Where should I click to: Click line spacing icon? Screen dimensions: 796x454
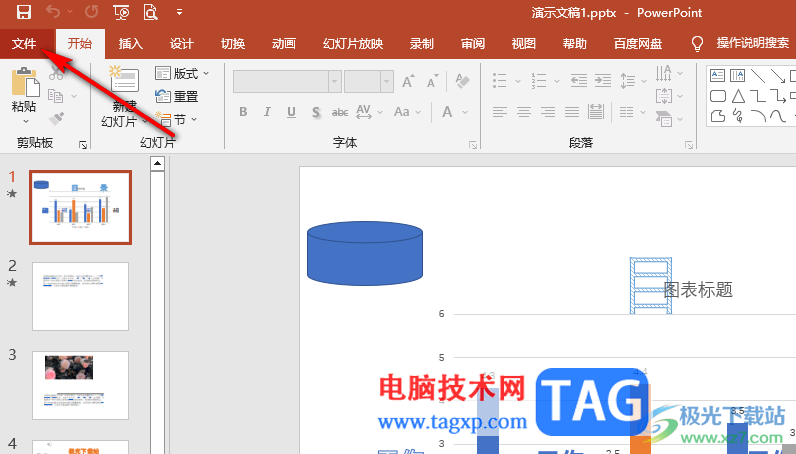click(628, 81)
